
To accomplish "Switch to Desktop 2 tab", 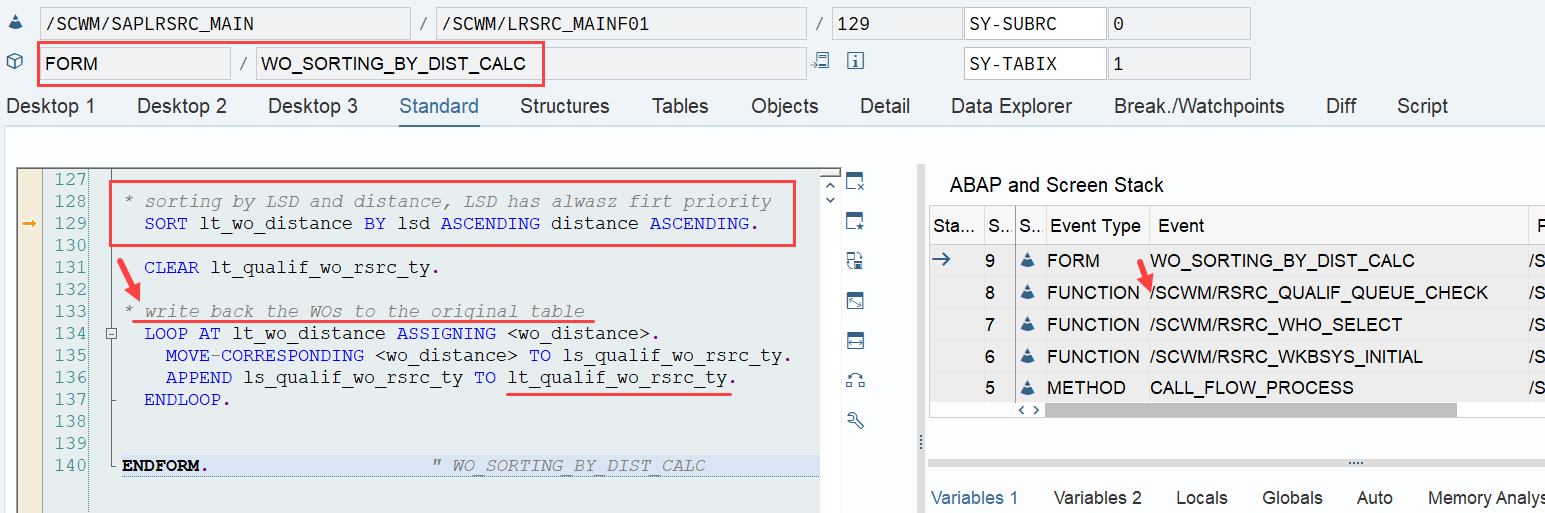I will [x=182, y=106].
